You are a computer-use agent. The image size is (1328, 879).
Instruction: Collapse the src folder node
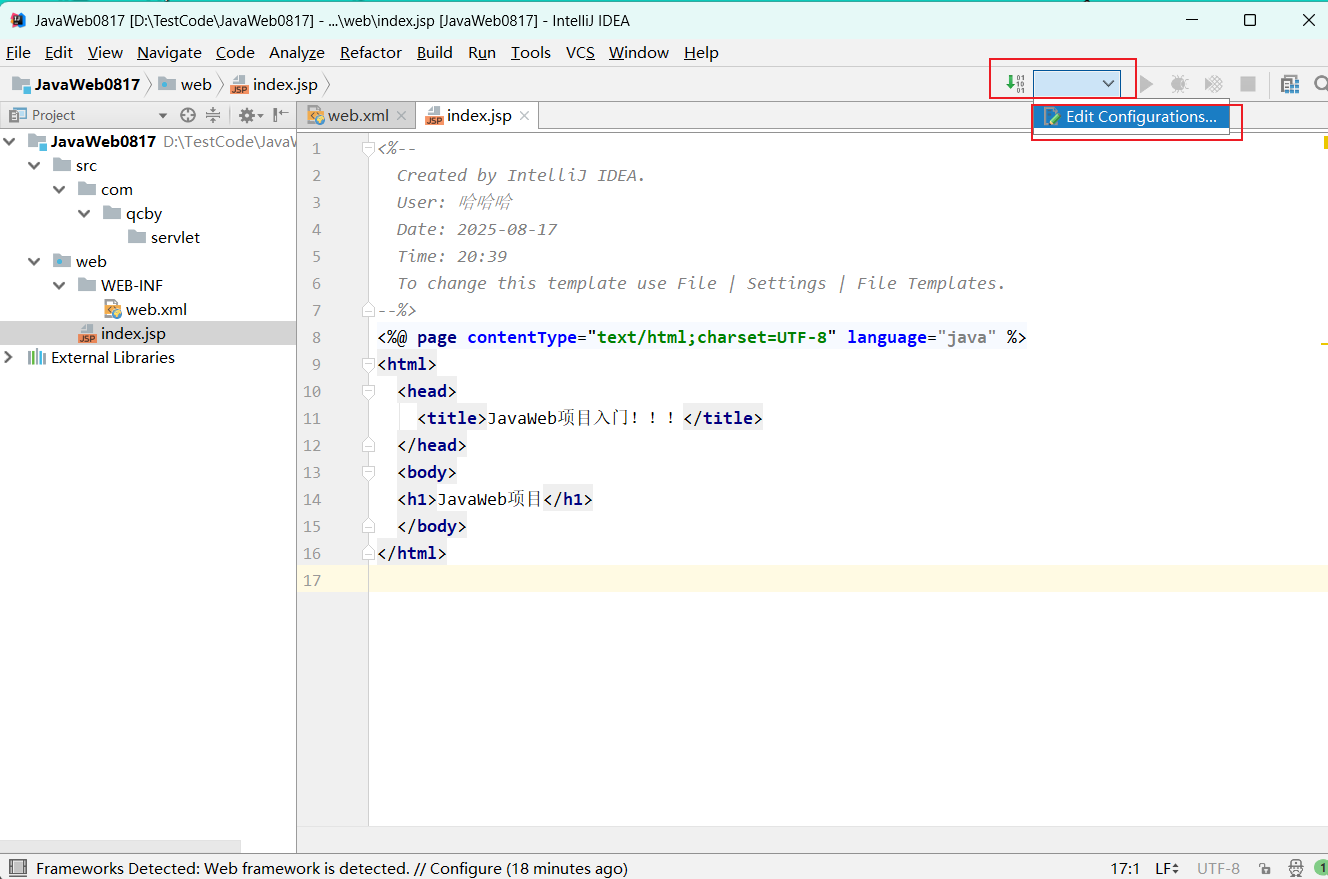(x=35, y=165)
